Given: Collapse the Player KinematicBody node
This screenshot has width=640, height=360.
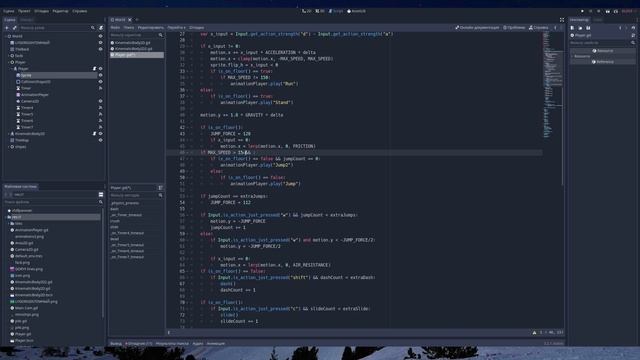Looking at the screenshot, I should point(12,69).
